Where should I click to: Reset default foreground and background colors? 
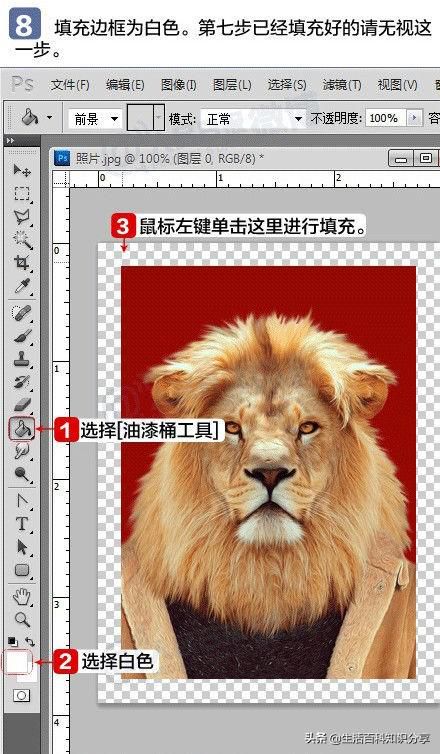[x=13, y=641]
